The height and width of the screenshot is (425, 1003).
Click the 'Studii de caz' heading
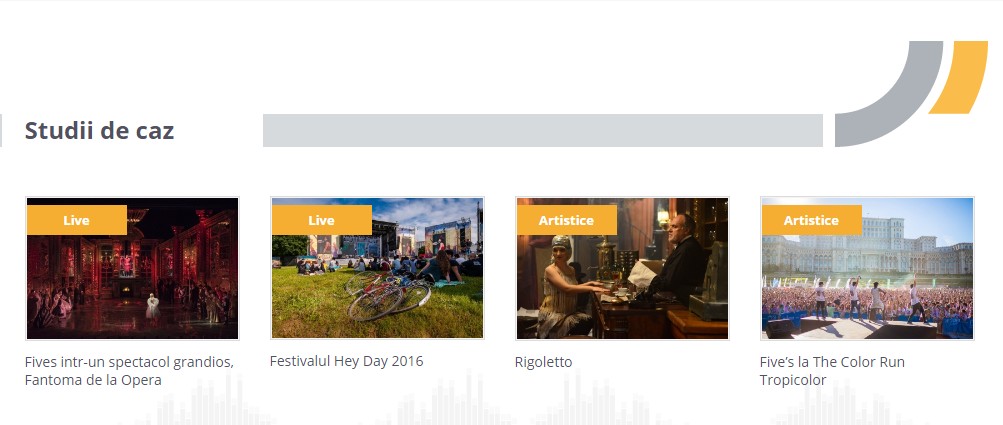[x=99, y=130]
